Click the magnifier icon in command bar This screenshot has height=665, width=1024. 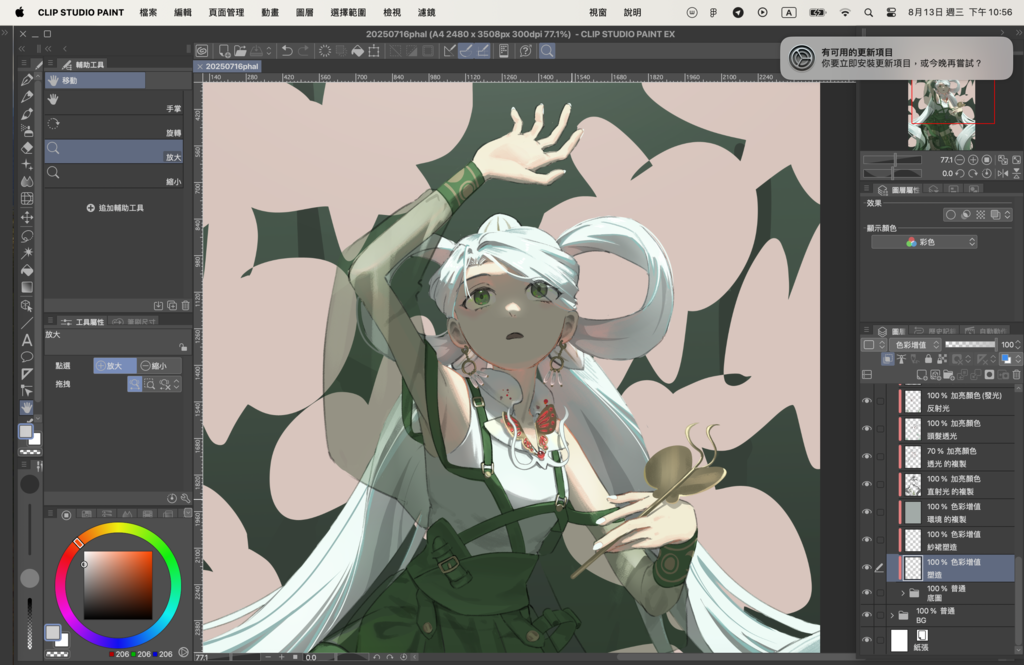[x=547, y=51]
